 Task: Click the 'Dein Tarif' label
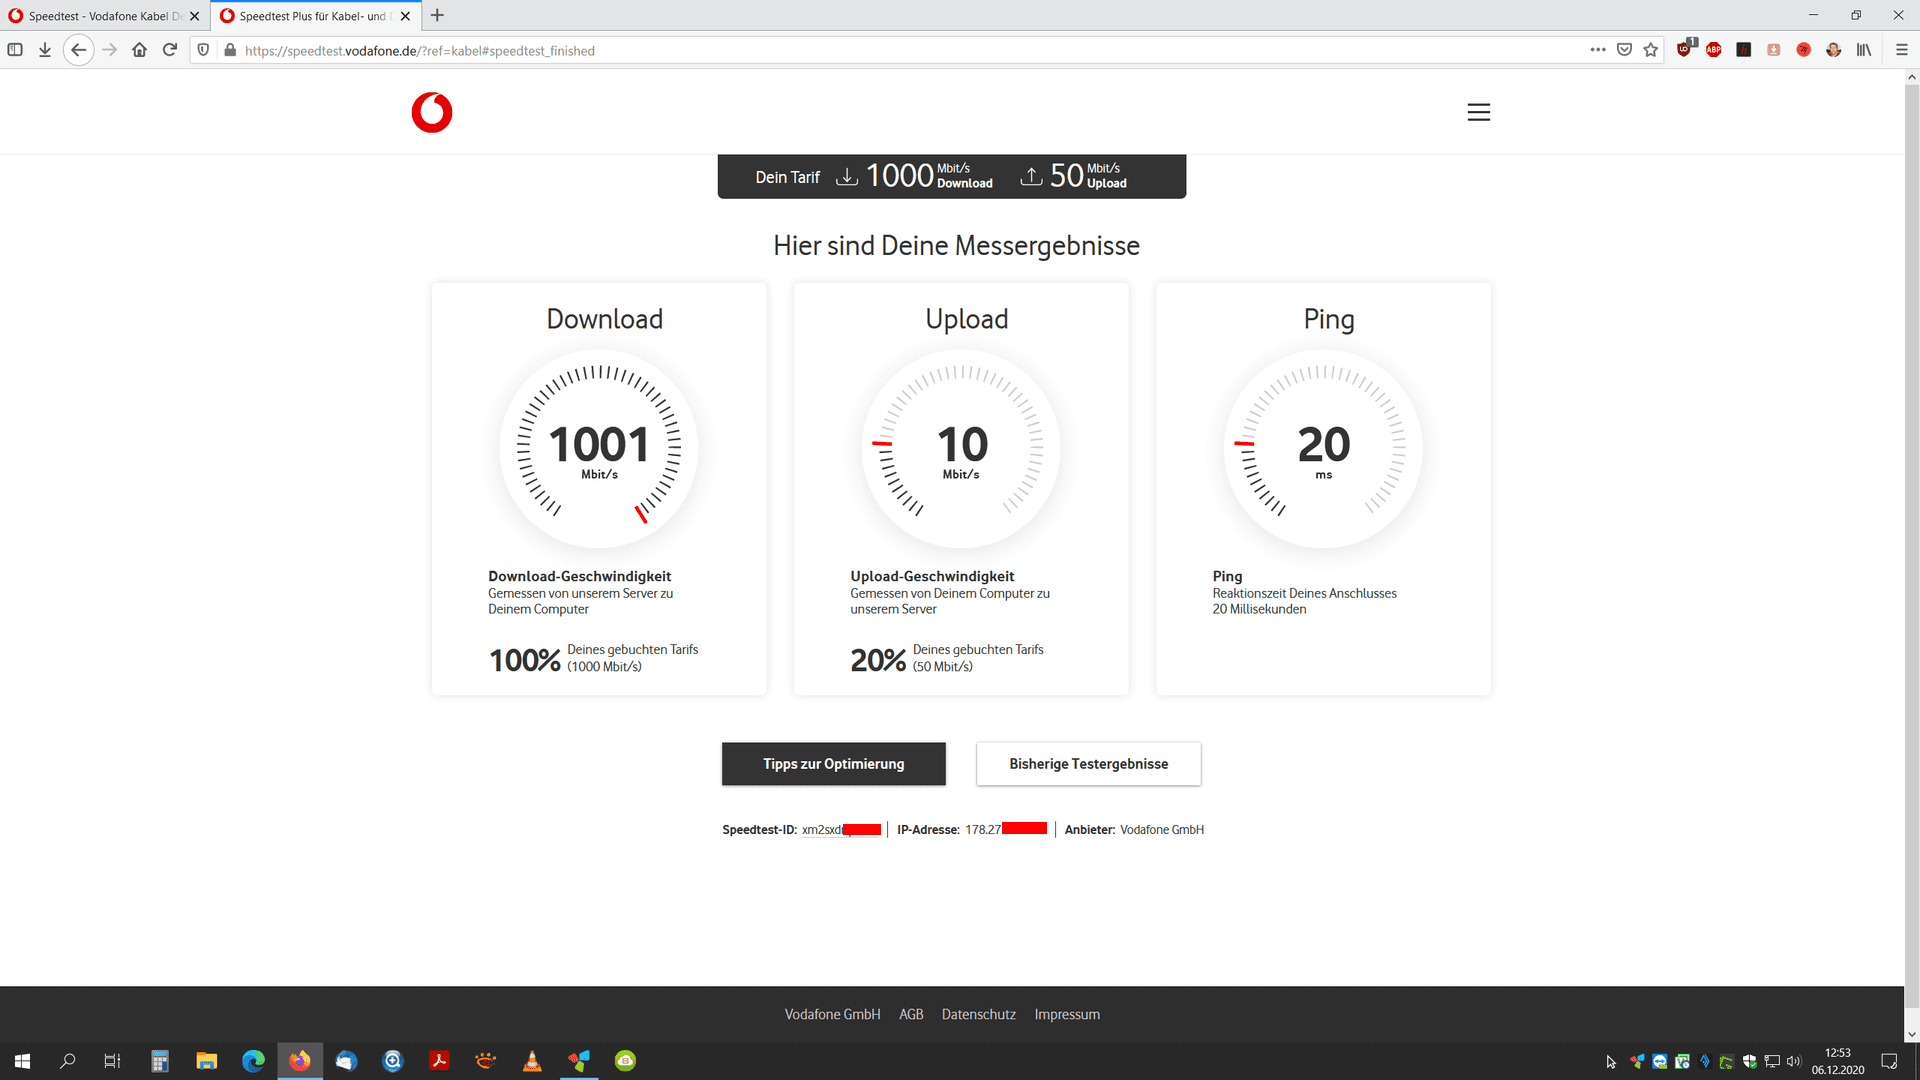[787, 177]
